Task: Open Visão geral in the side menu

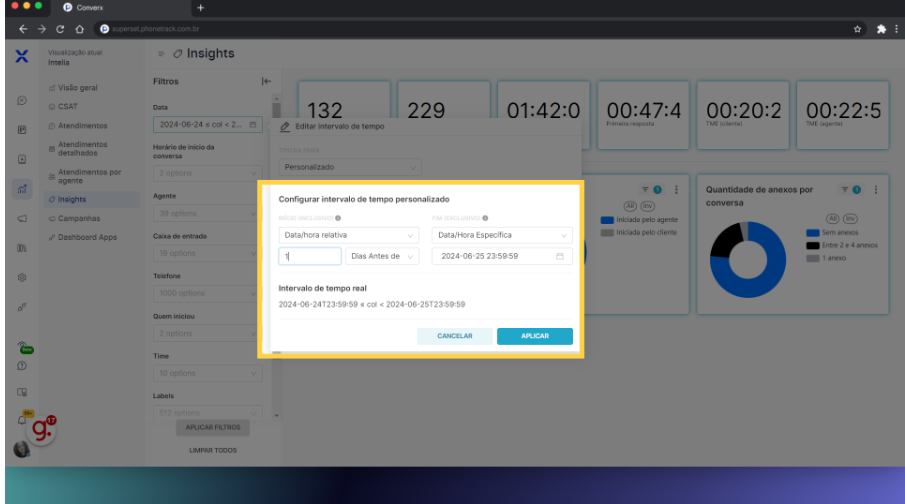Action: tap(78, 88)
